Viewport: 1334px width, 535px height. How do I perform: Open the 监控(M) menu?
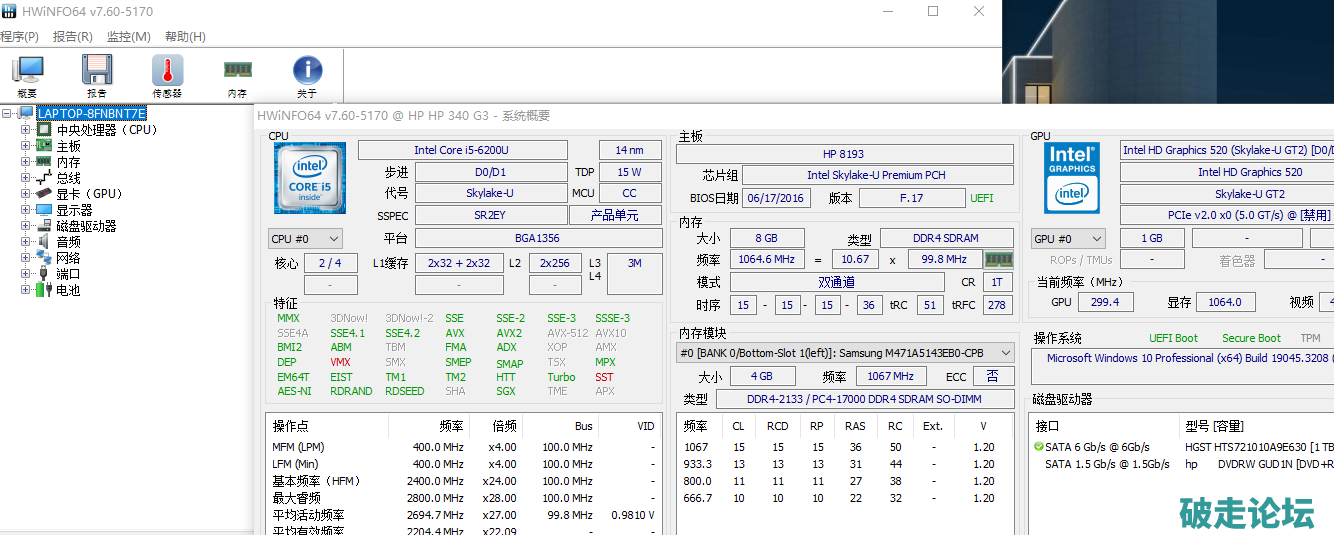pos(128,37)
